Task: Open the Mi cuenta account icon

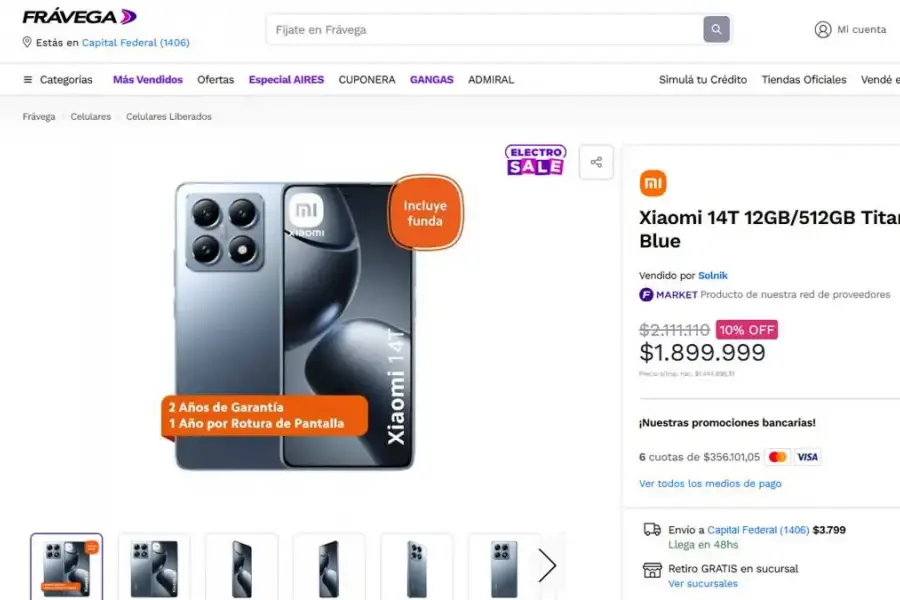Action: click(821, 29)
